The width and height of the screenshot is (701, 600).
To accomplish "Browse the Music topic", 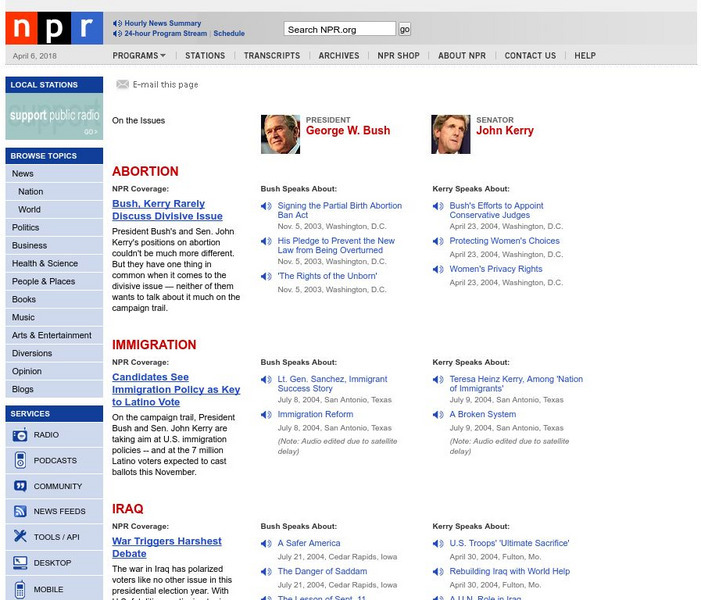I will (x=54, y=317).
